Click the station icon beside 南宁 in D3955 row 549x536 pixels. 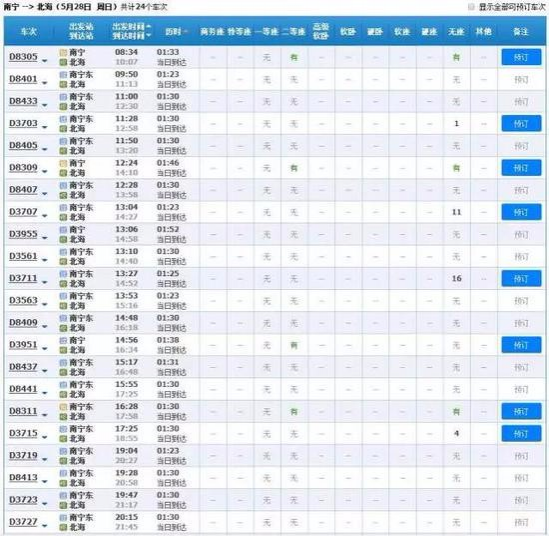63,230
